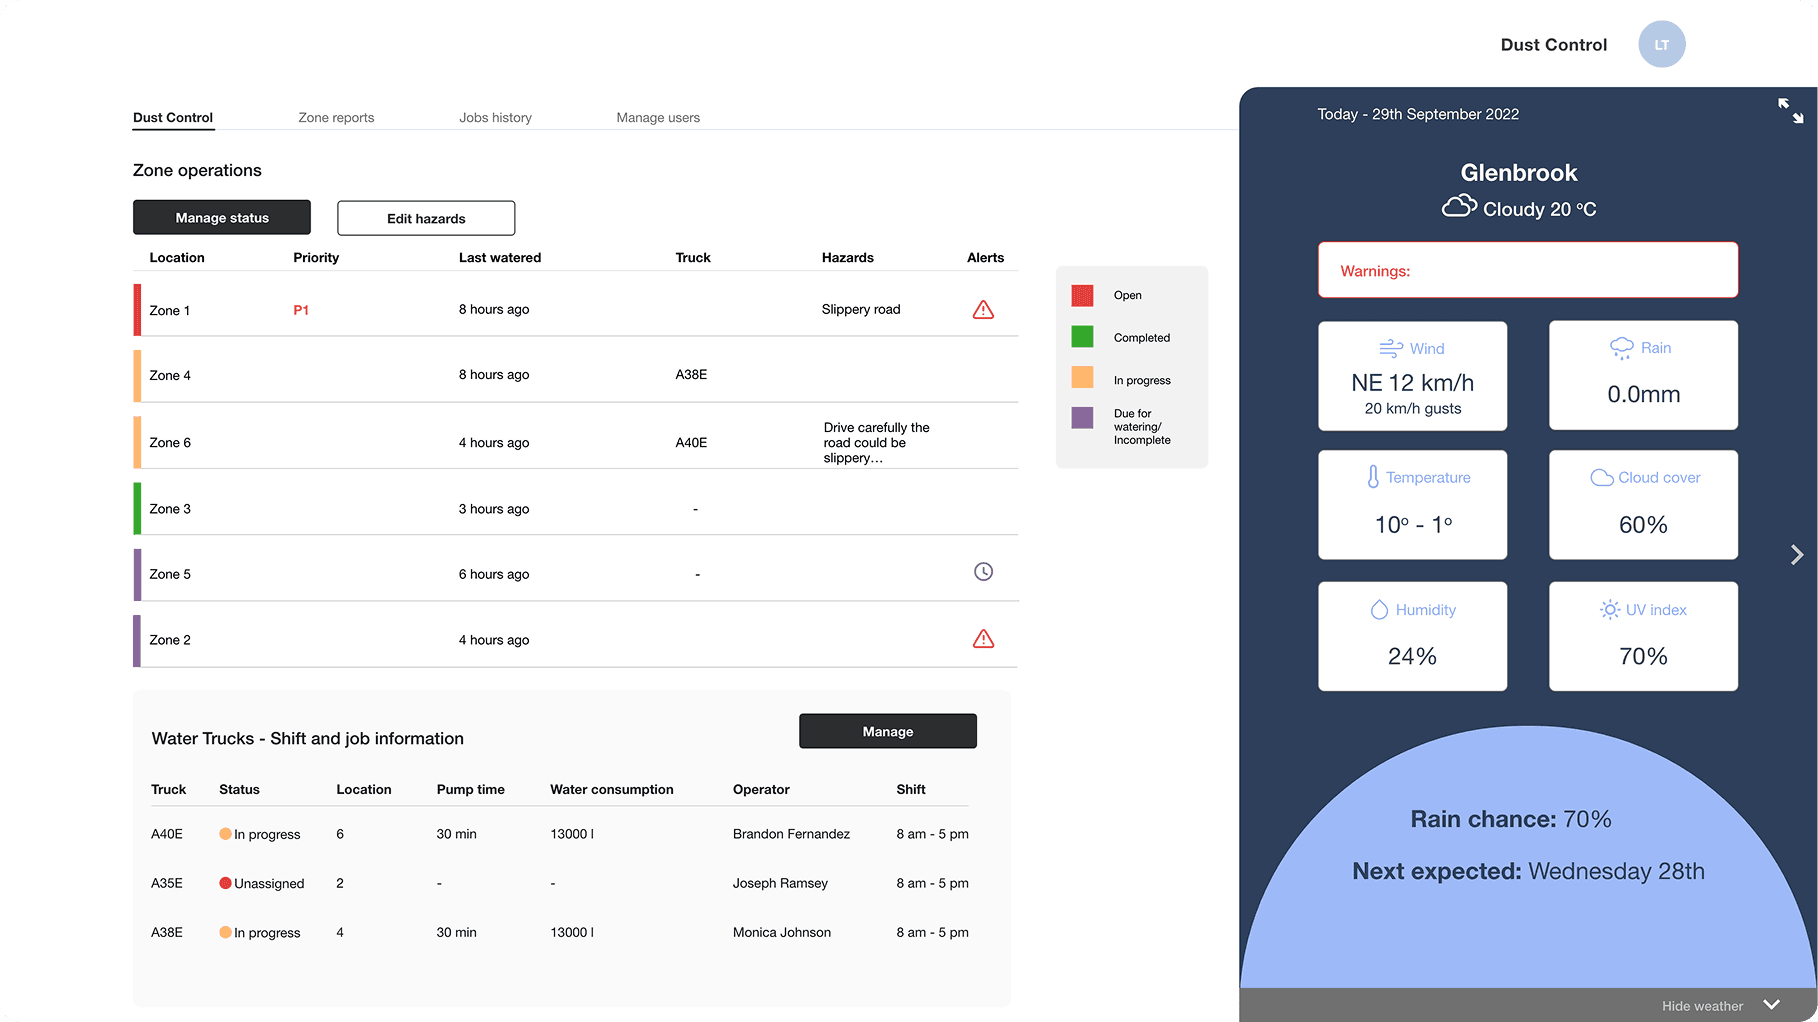Click the Cloud cover icon
The width and height of the screenshot is (1818, 1022).
coord(1602,478)
